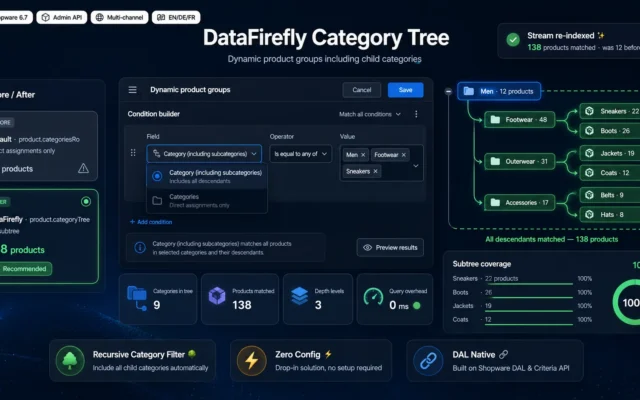Click the Add condition link

pyautogui.click(x=151, y=222)
